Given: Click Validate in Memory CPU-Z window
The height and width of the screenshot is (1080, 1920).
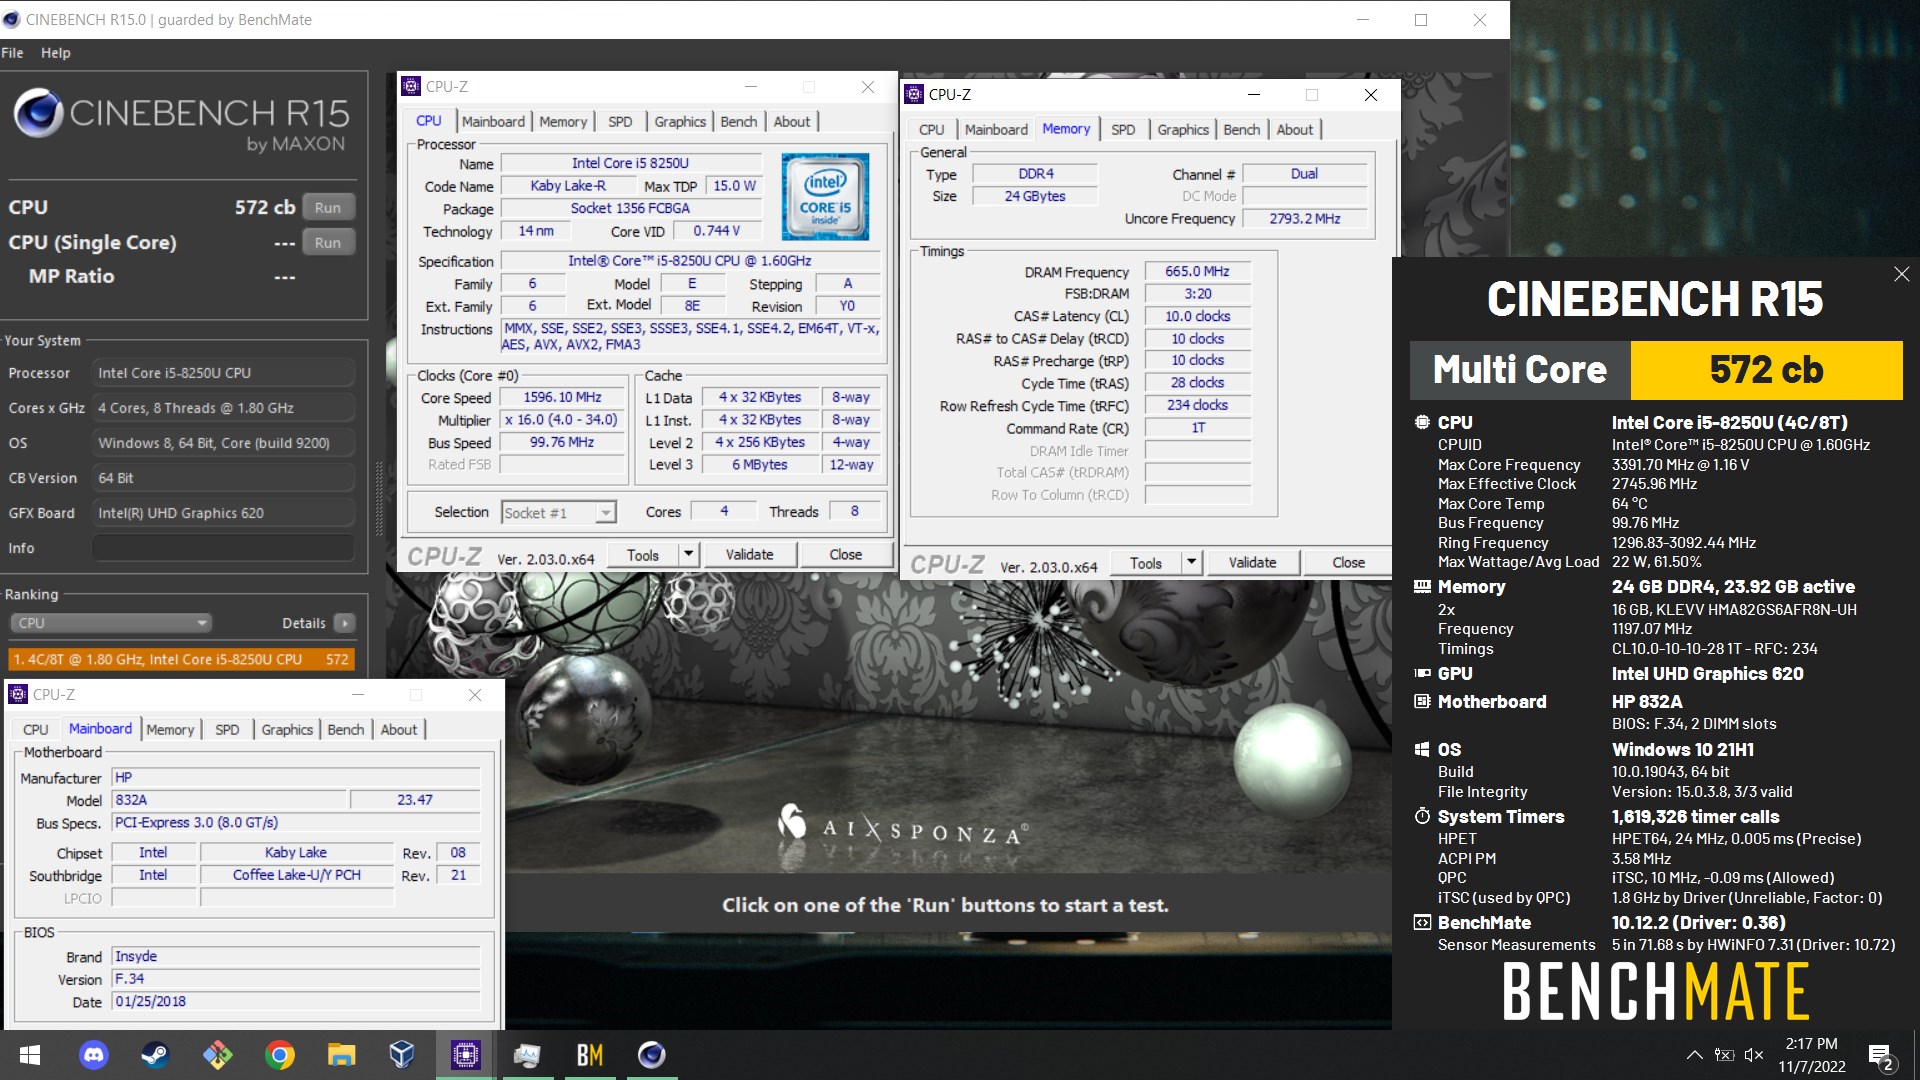Looking at the screenshot, I should click(1252, 563).
